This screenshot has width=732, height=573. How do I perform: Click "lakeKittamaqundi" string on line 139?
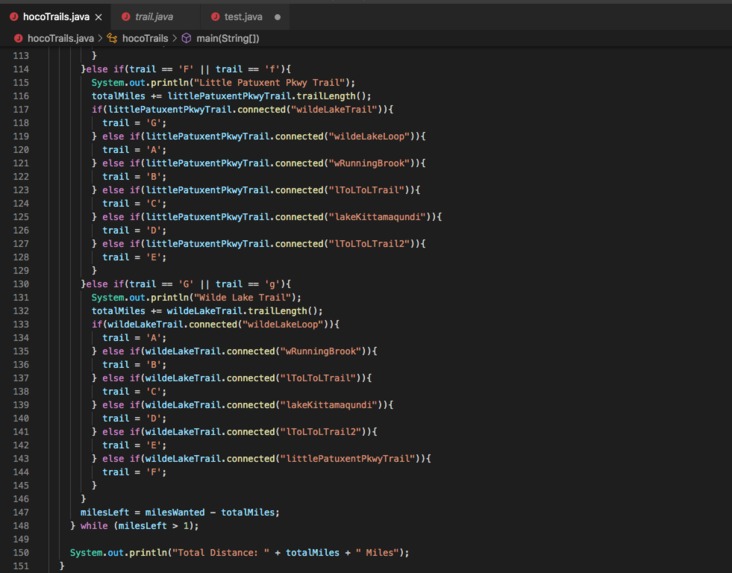(x=329, y=405)
